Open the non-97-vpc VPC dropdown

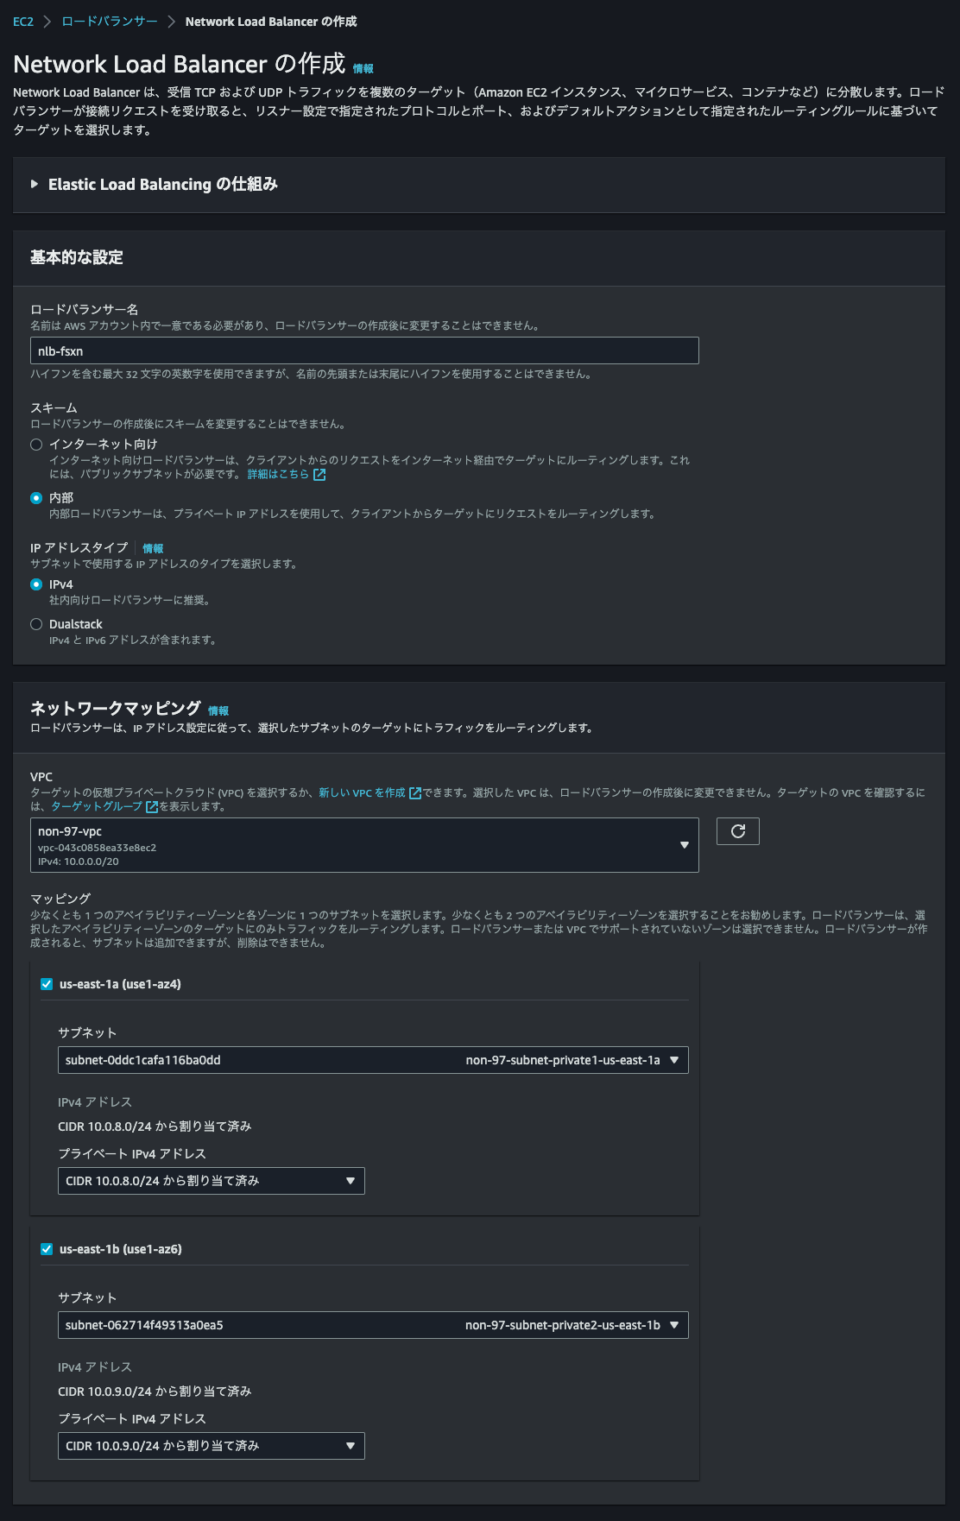coord(363,843)
